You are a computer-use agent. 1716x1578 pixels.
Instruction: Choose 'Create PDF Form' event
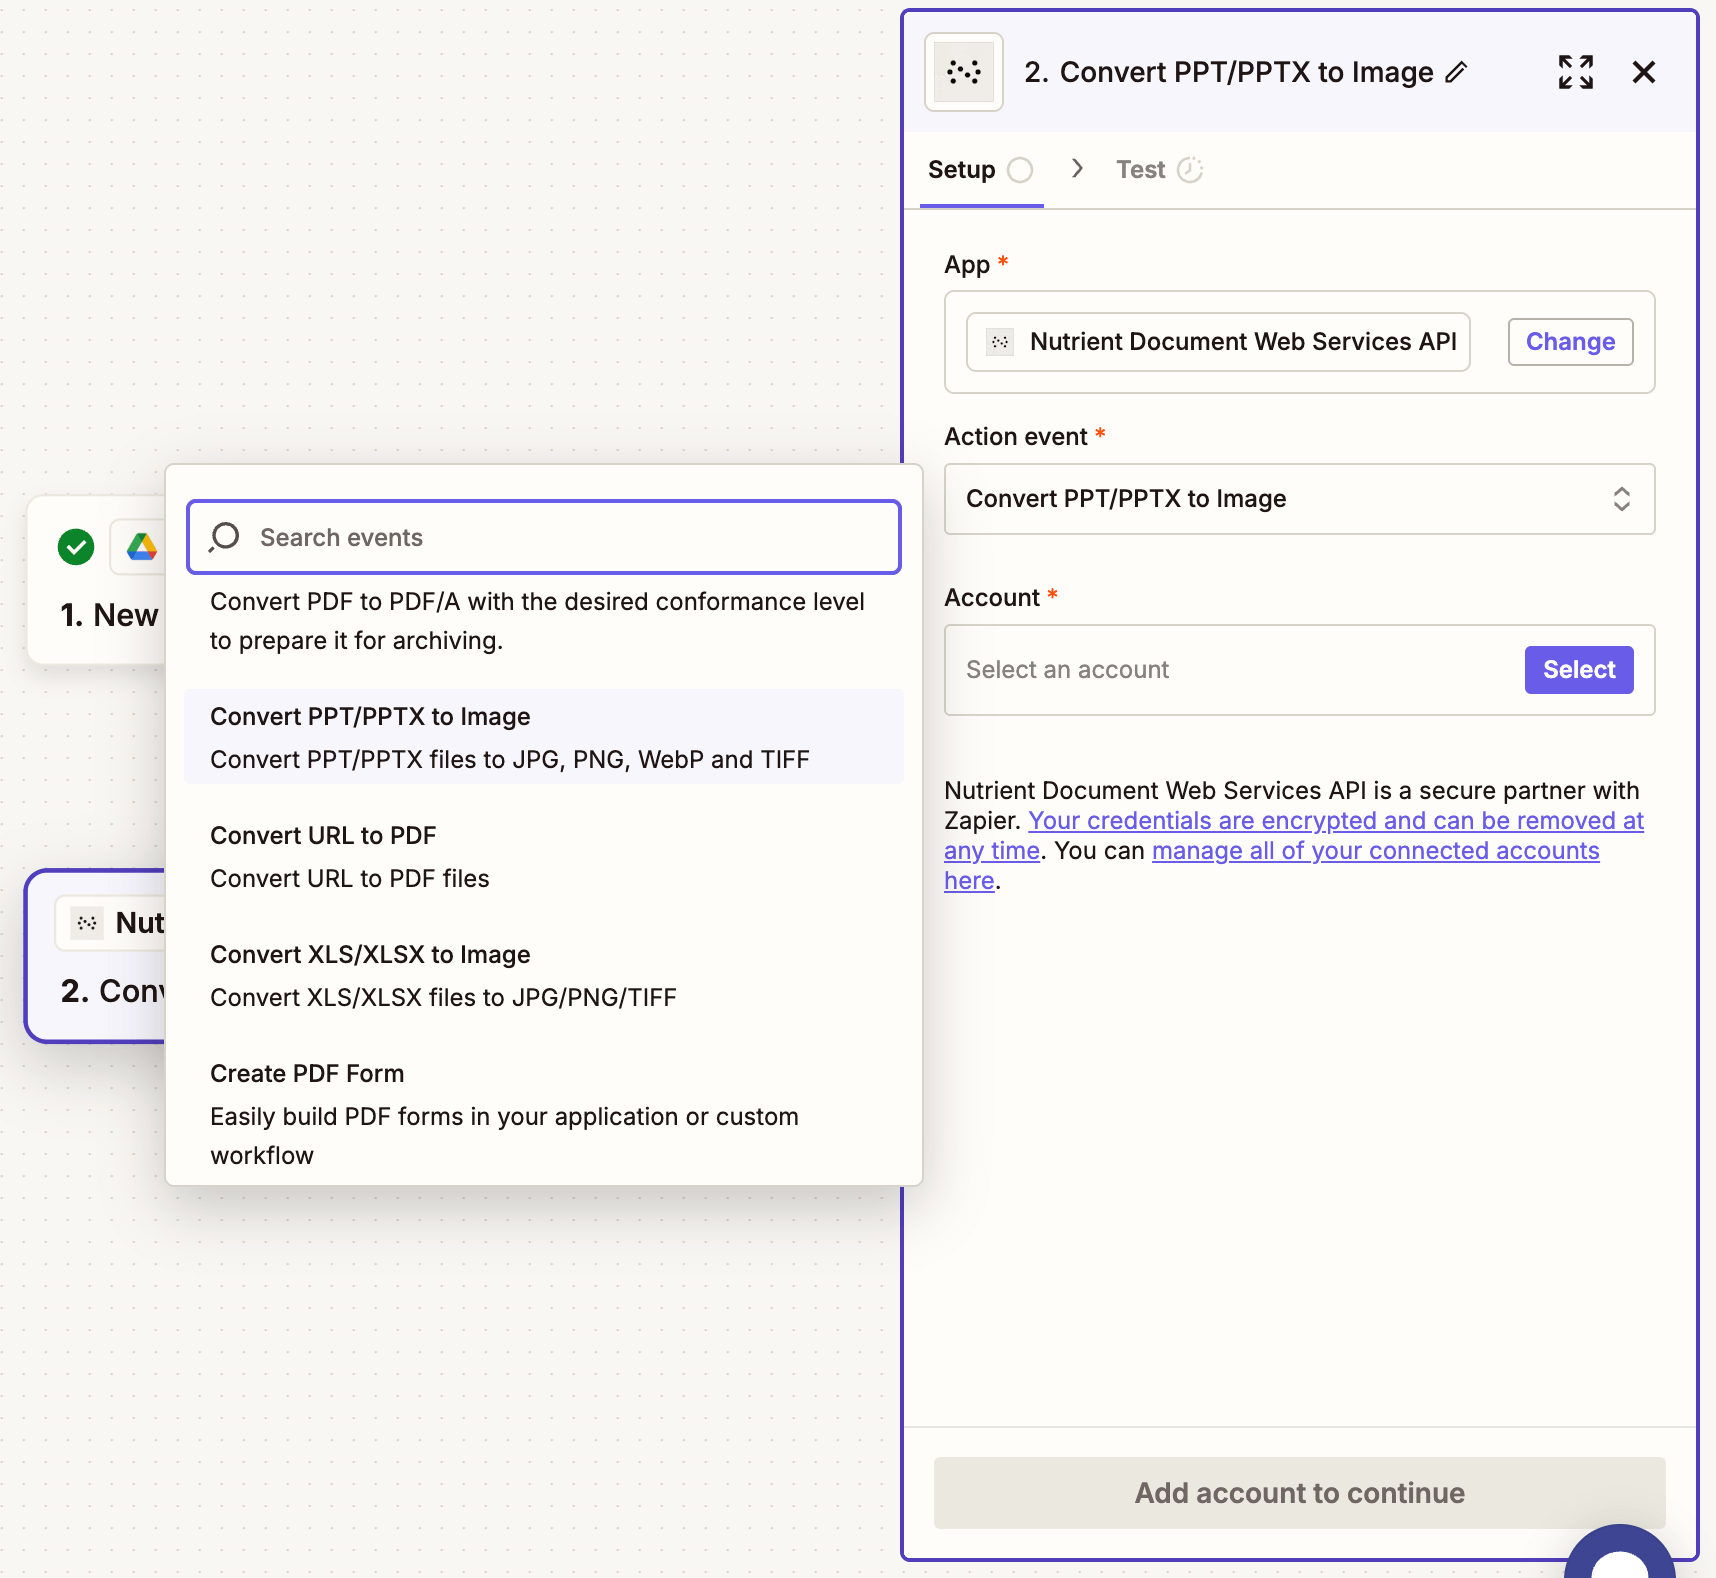coord(307,1072)
